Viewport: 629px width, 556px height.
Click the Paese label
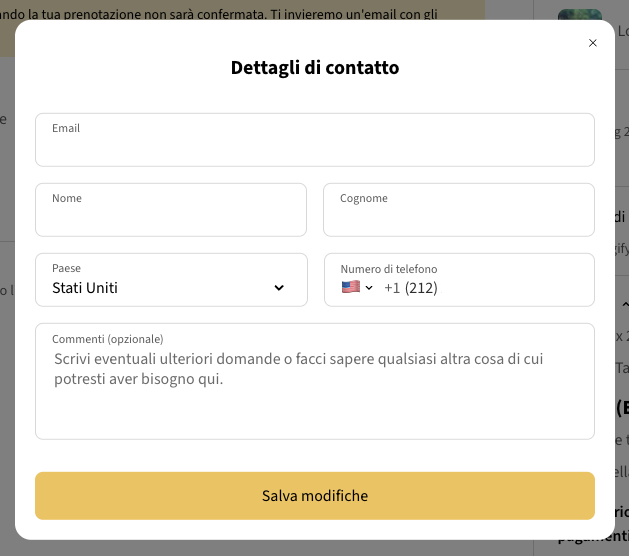(67, 268)
